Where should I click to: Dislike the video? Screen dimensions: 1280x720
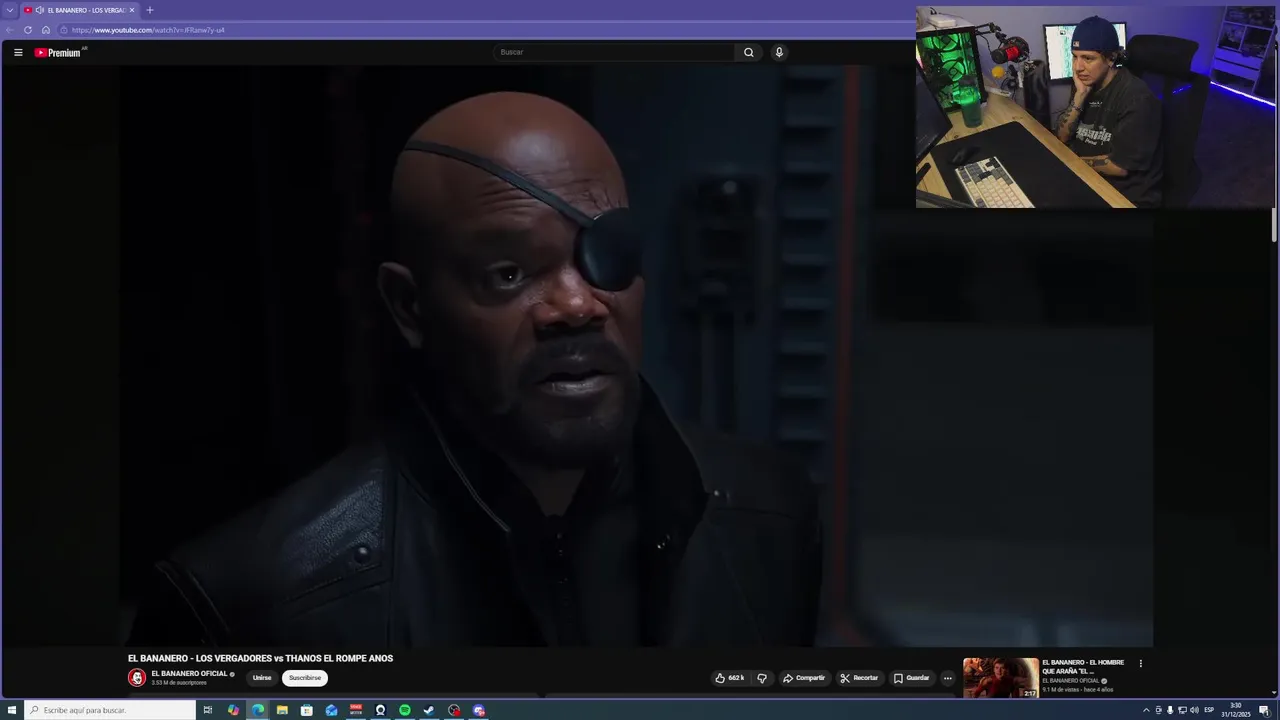tap(762, 678)
